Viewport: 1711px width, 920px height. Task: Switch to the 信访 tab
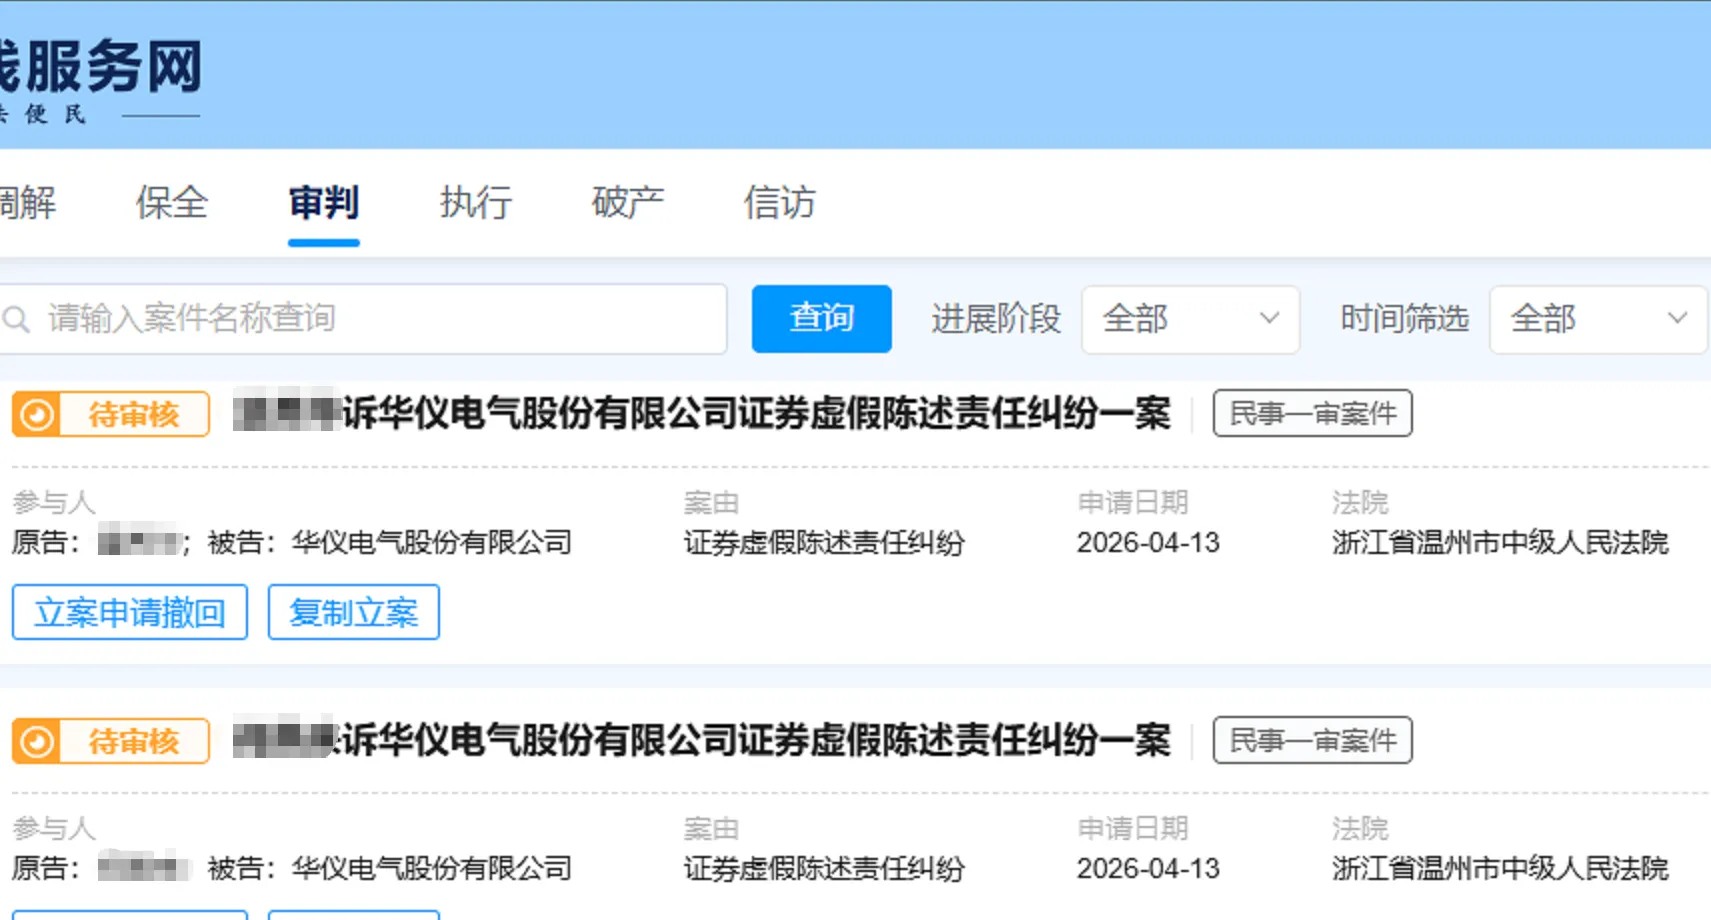[780, 203]
